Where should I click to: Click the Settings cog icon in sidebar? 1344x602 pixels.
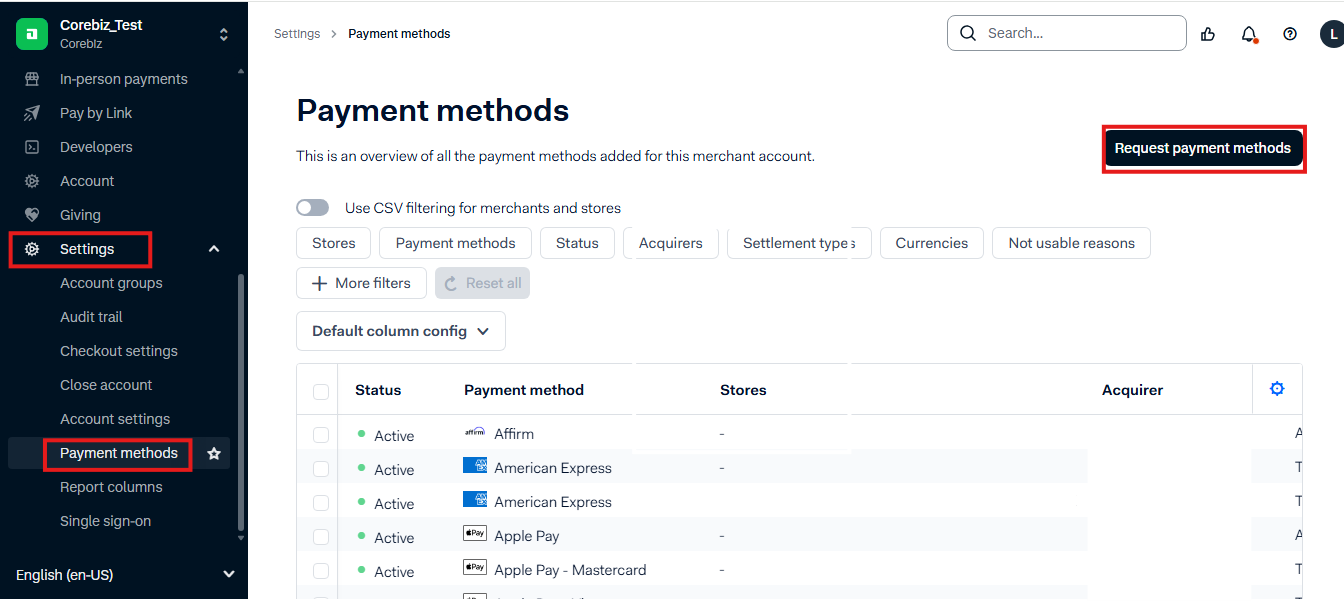pos(32,249)
